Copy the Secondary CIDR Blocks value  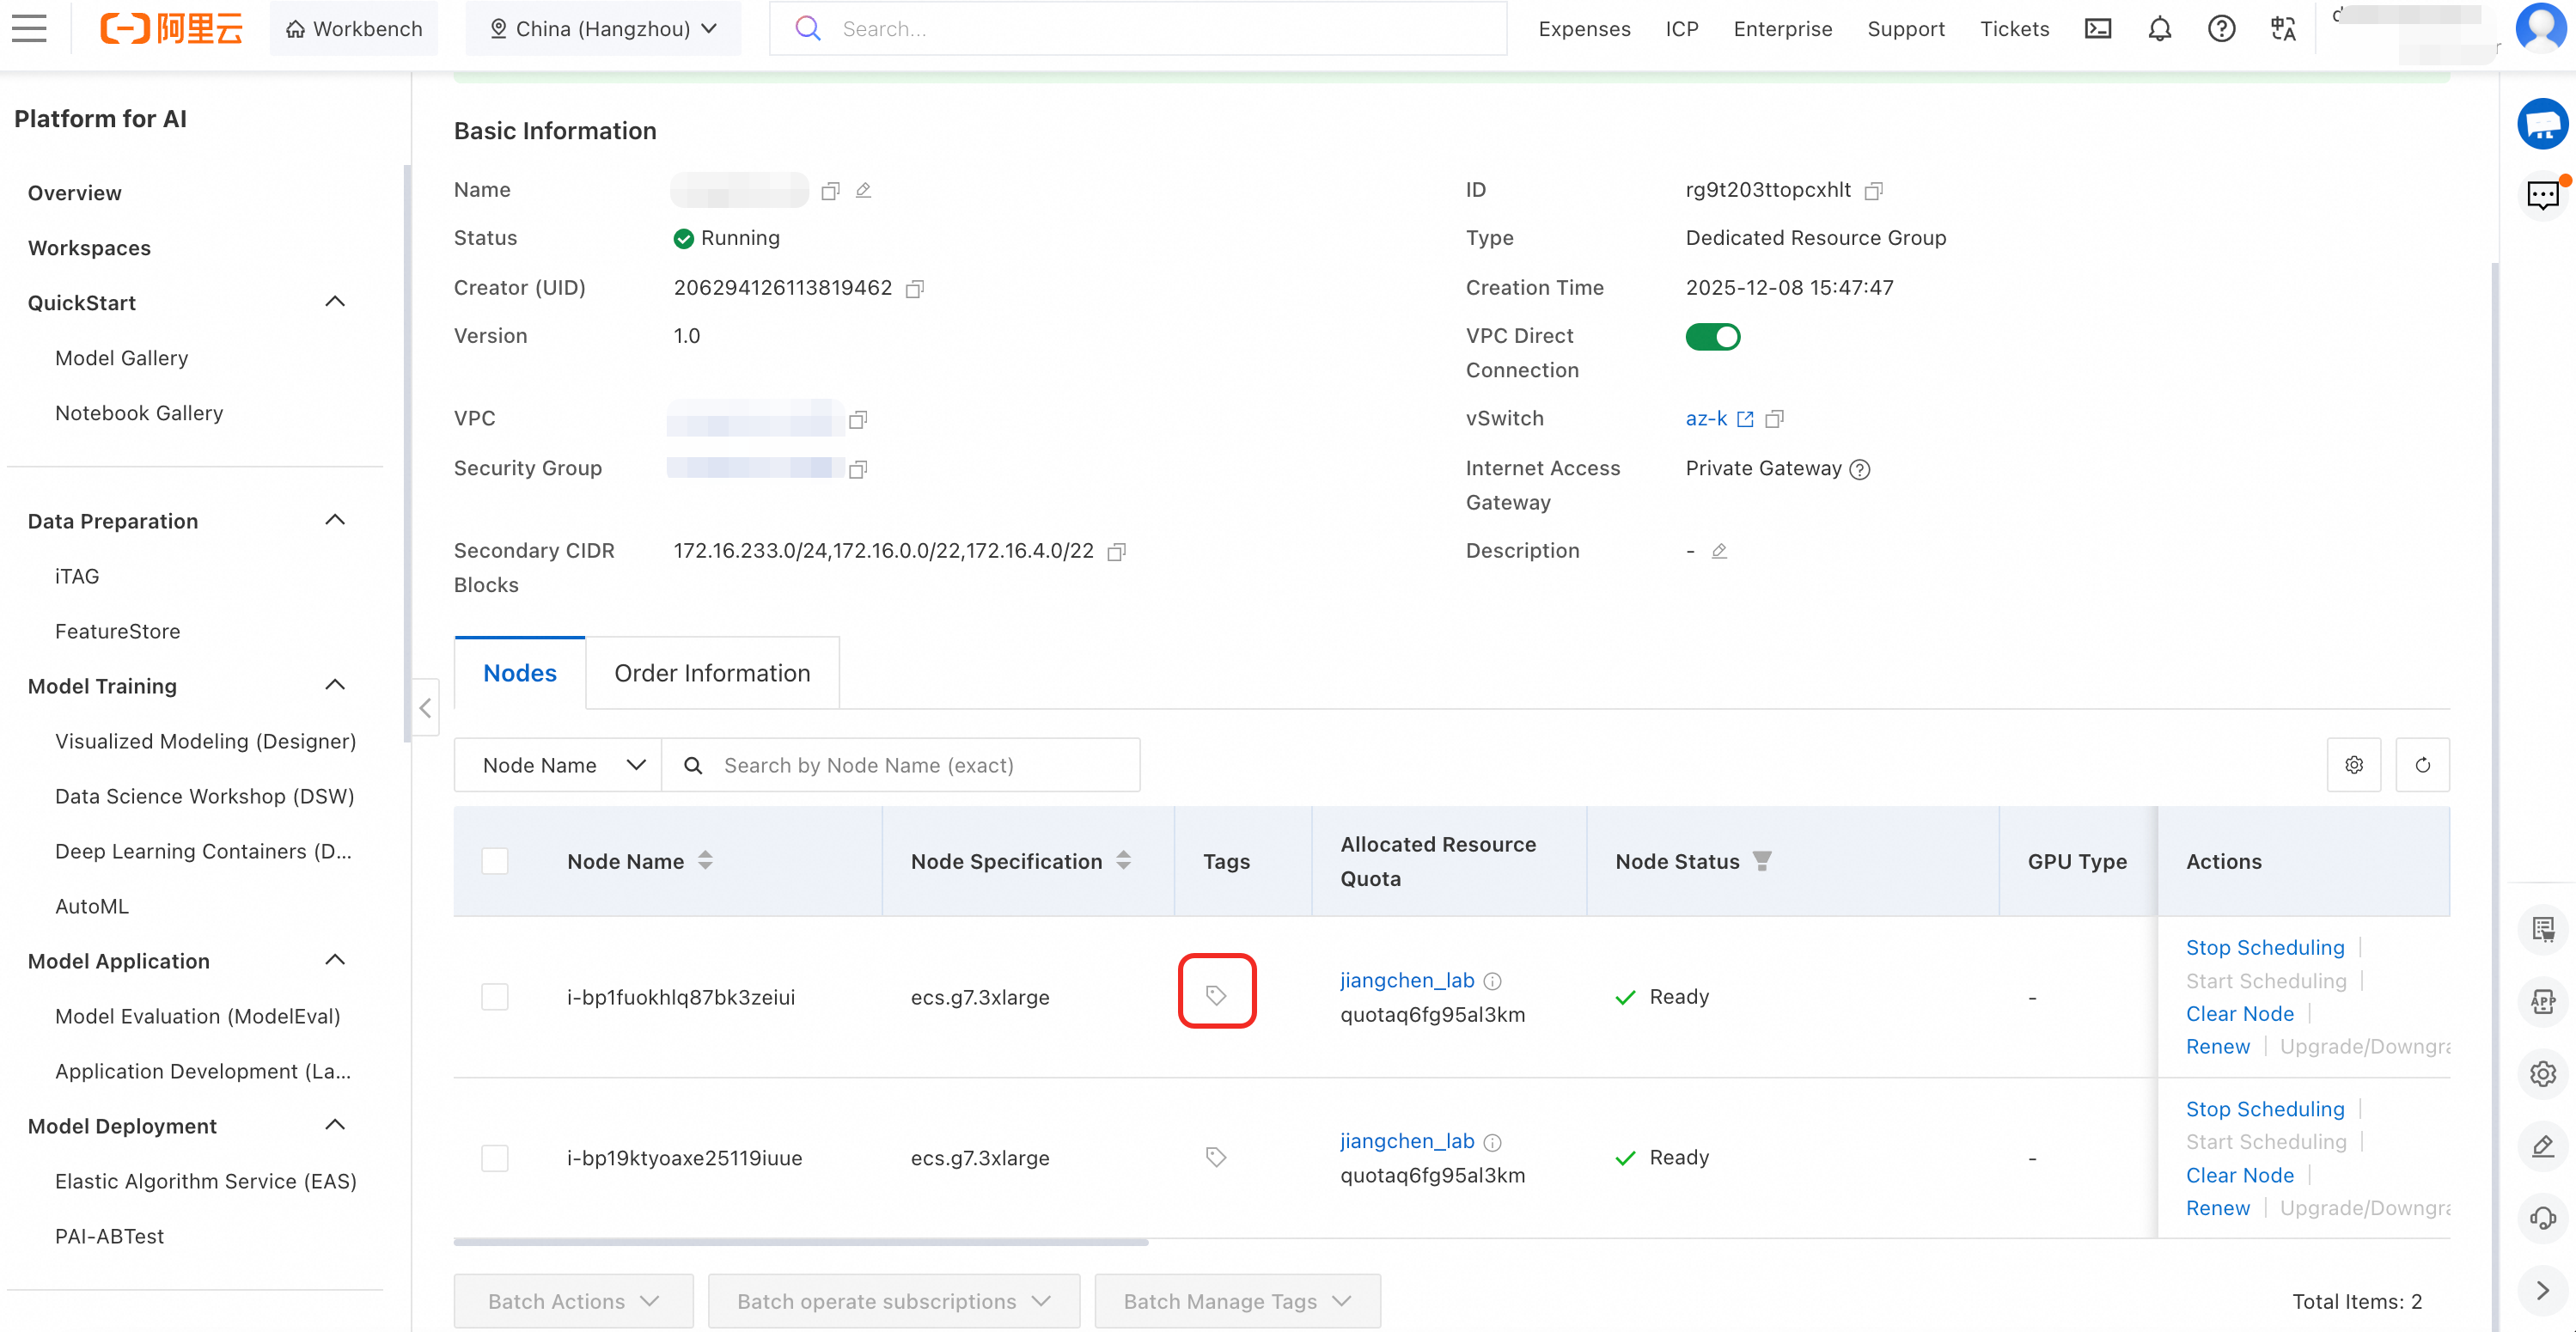[x=1117, y=551]
